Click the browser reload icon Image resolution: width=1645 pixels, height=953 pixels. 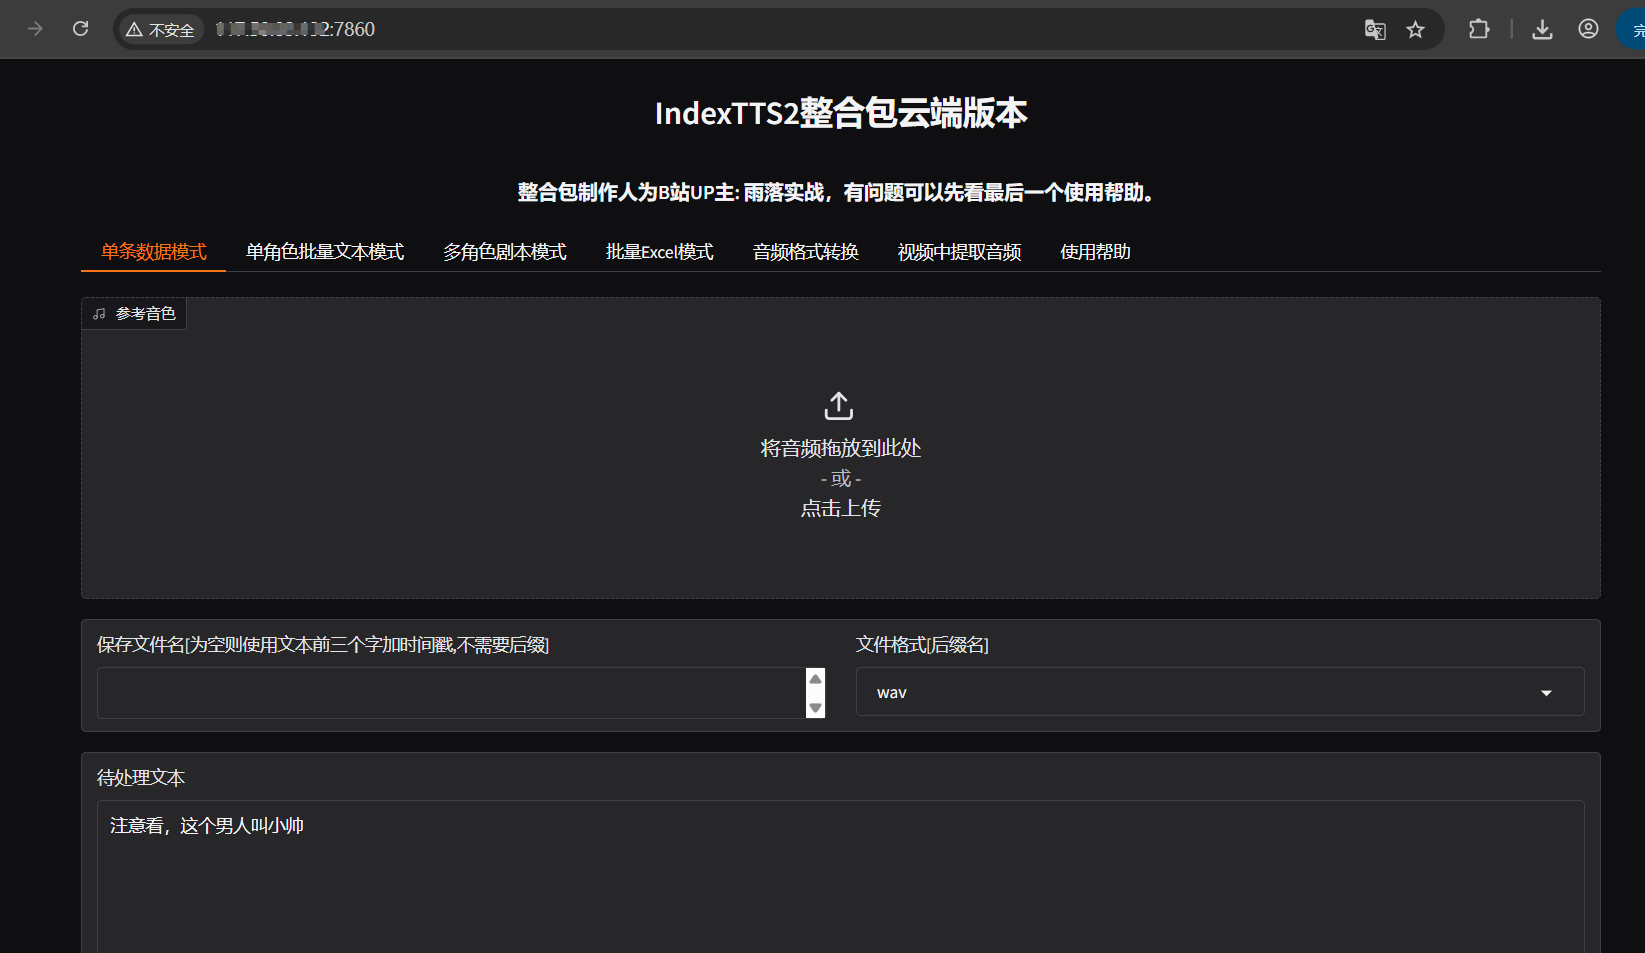pos(81,29)
